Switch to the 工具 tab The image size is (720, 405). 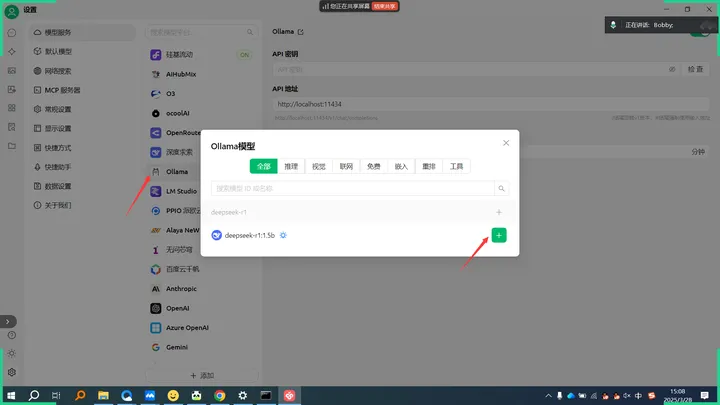click(x=456, y=166)
